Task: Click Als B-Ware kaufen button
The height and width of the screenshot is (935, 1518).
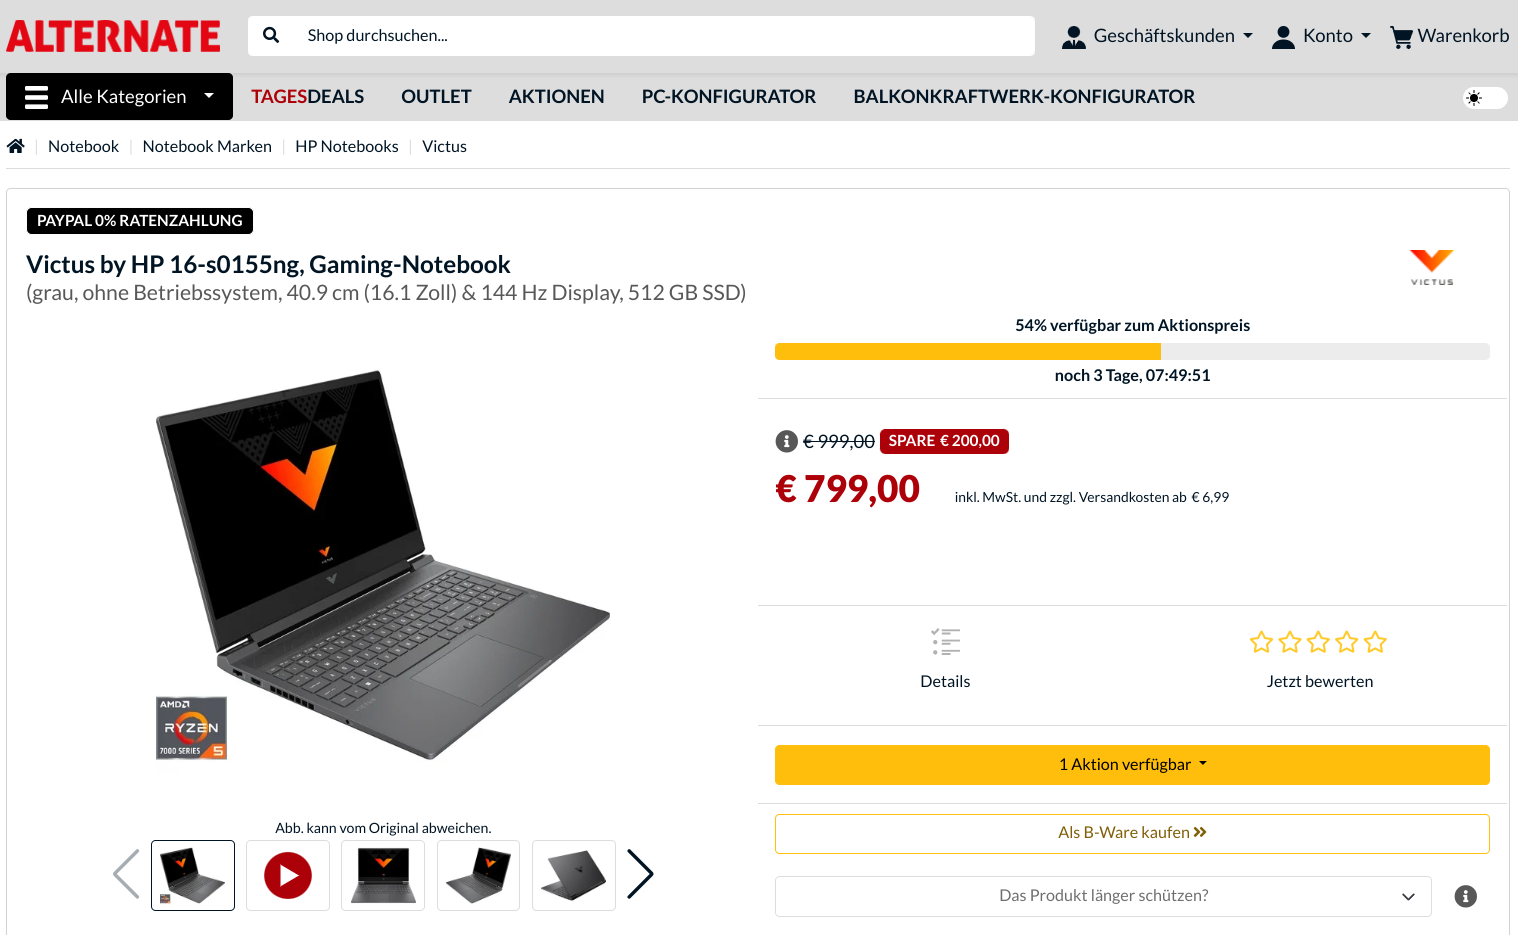Action: [1132, 833]
